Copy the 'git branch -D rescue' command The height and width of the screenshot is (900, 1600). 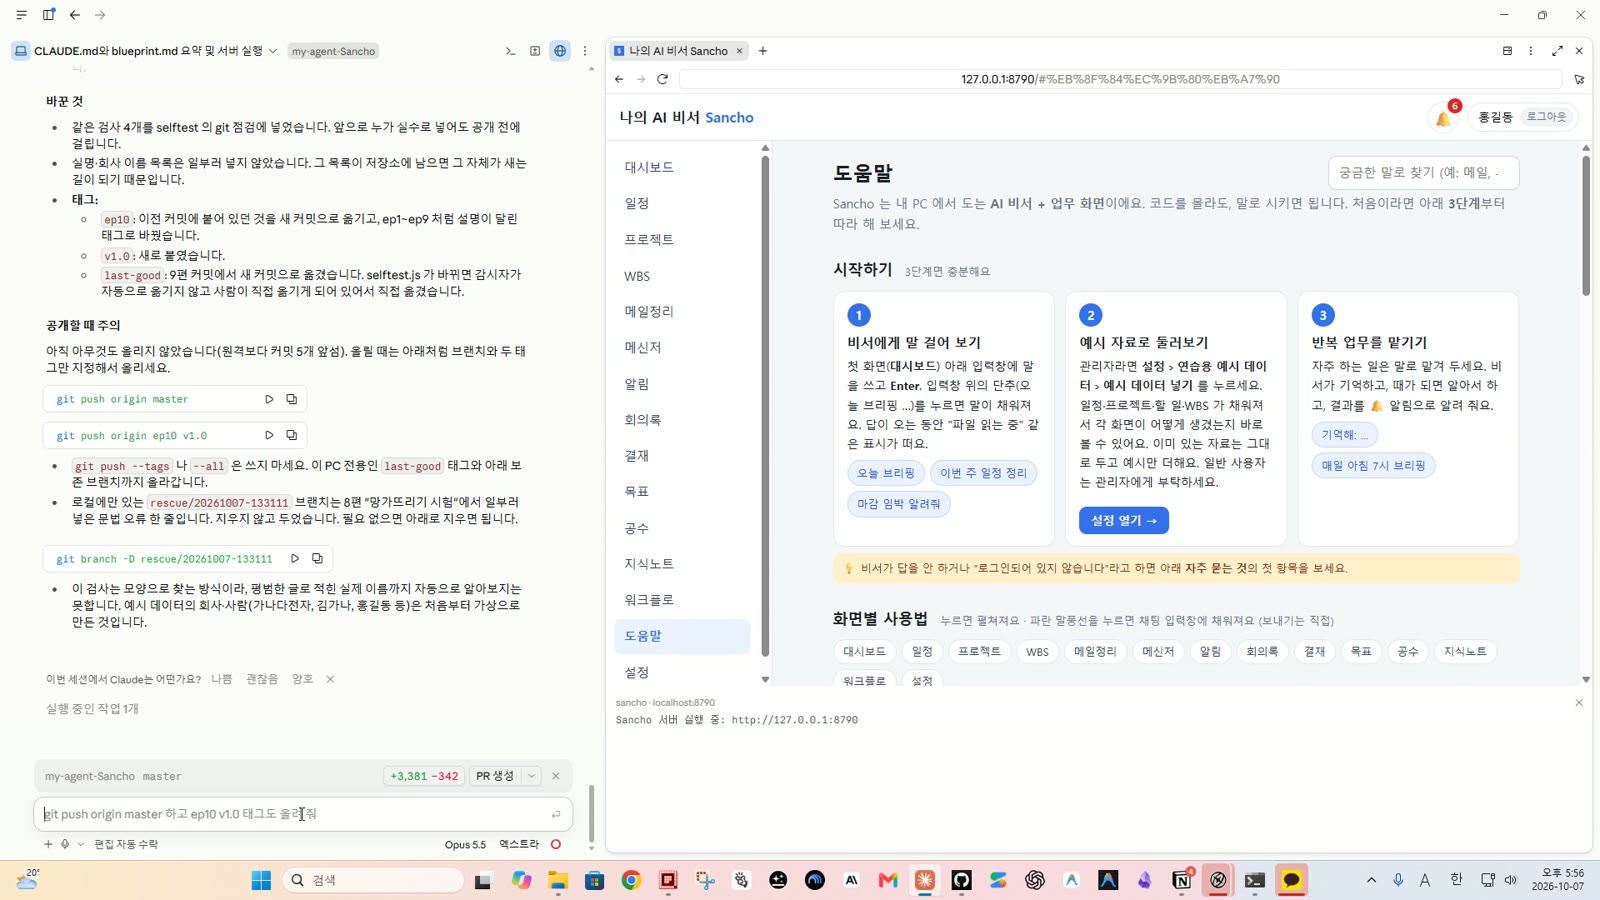pyautogui.click(x=317, y=558)
